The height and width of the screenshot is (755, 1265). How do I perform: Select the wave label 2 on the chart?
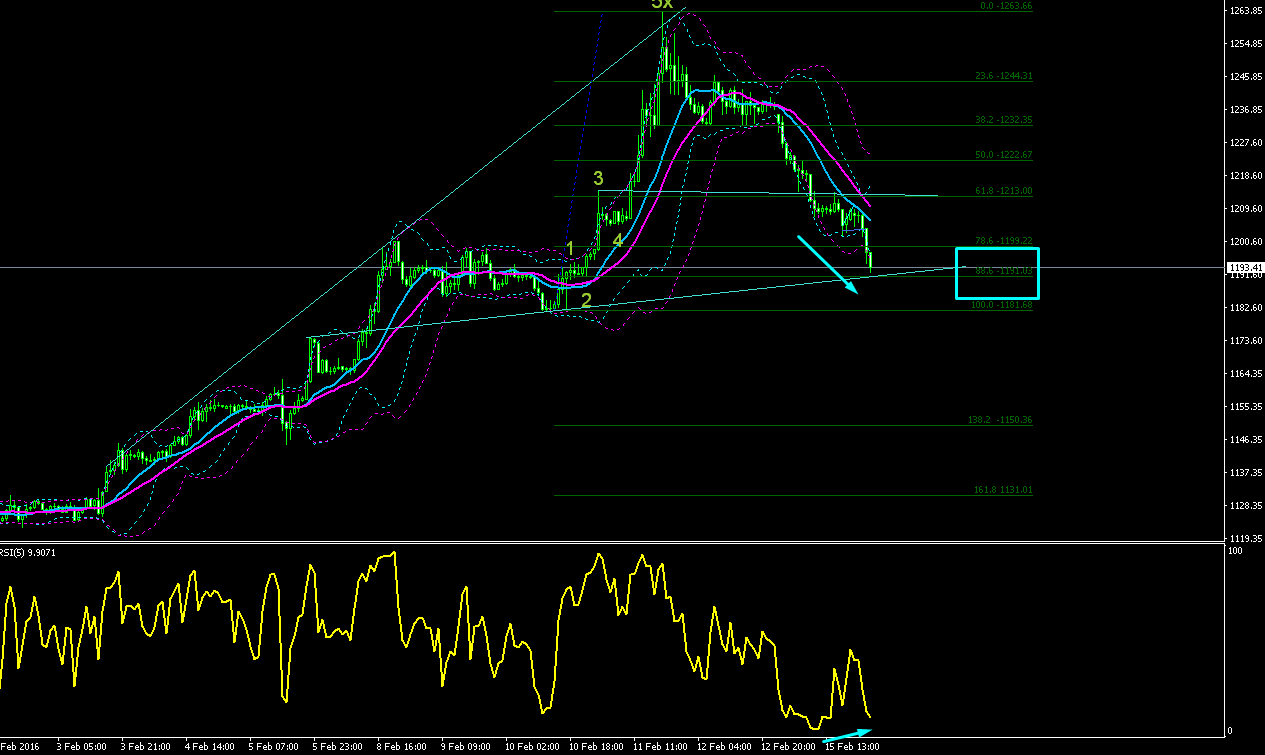click(587, 299)
